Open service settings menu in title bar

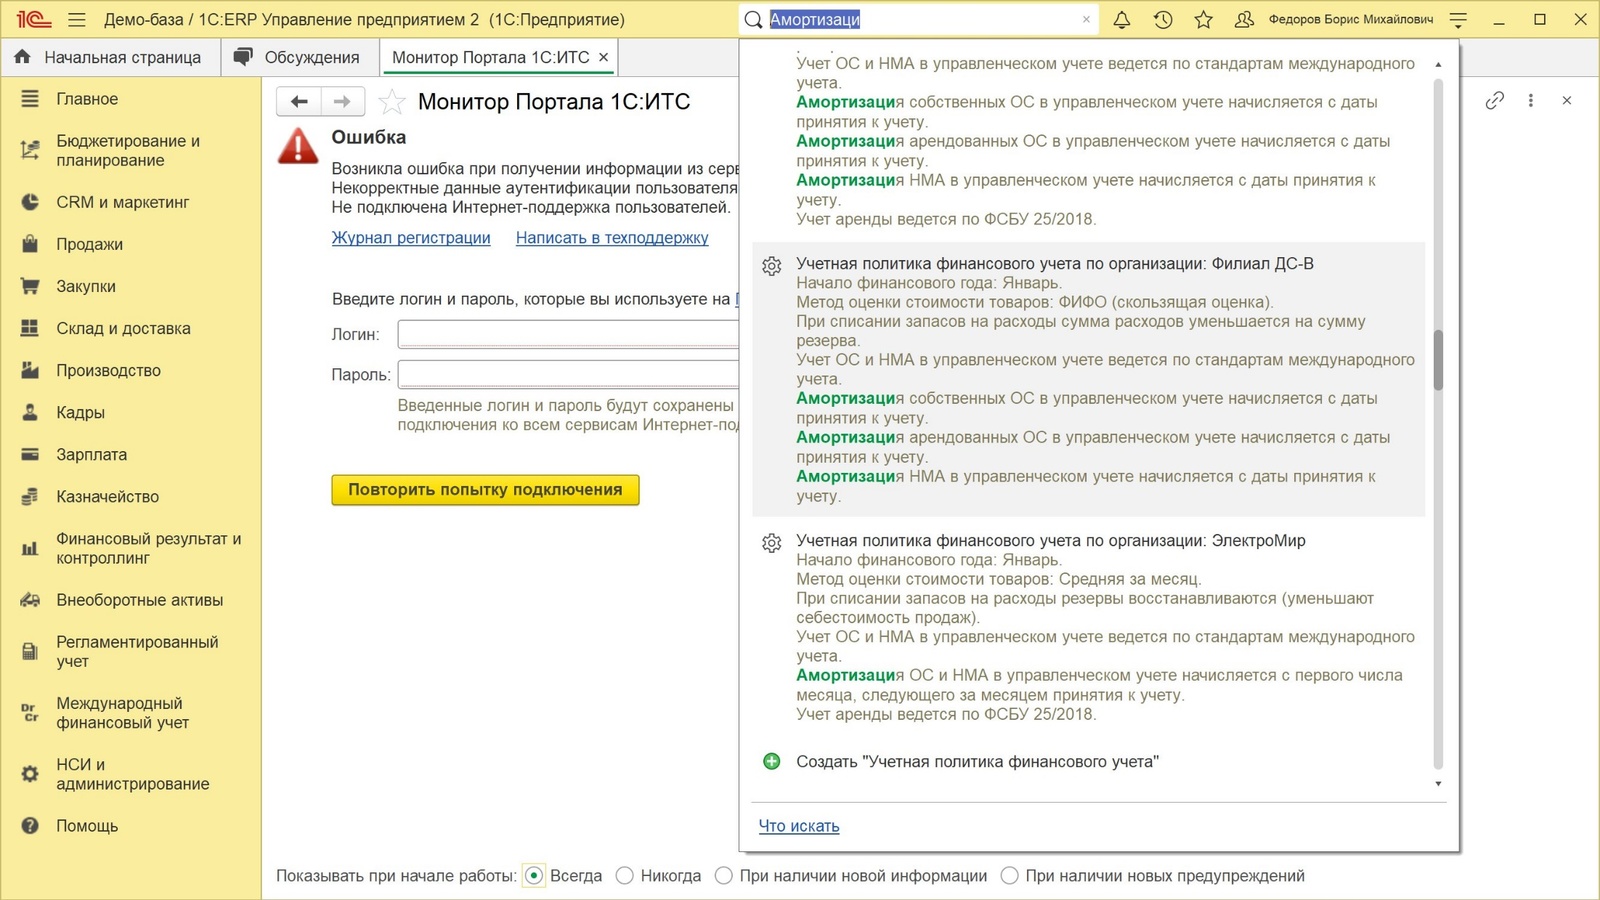click(1458, 19)
